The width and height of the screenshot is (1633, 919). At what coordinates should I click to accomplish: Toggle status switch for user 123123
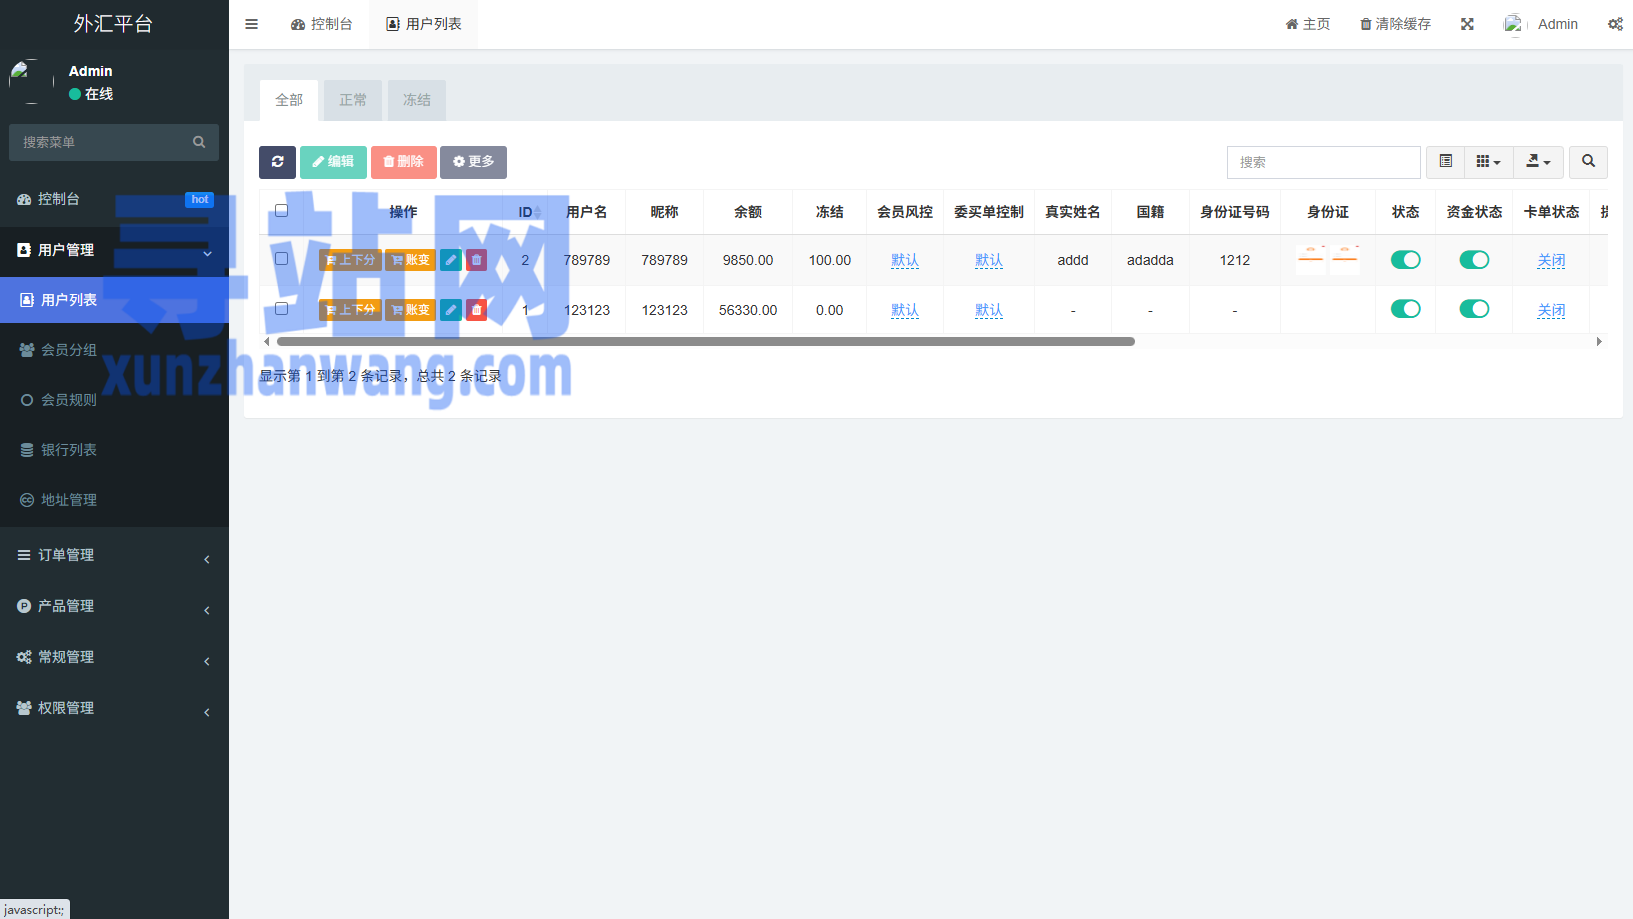[x=1405, y=309]
